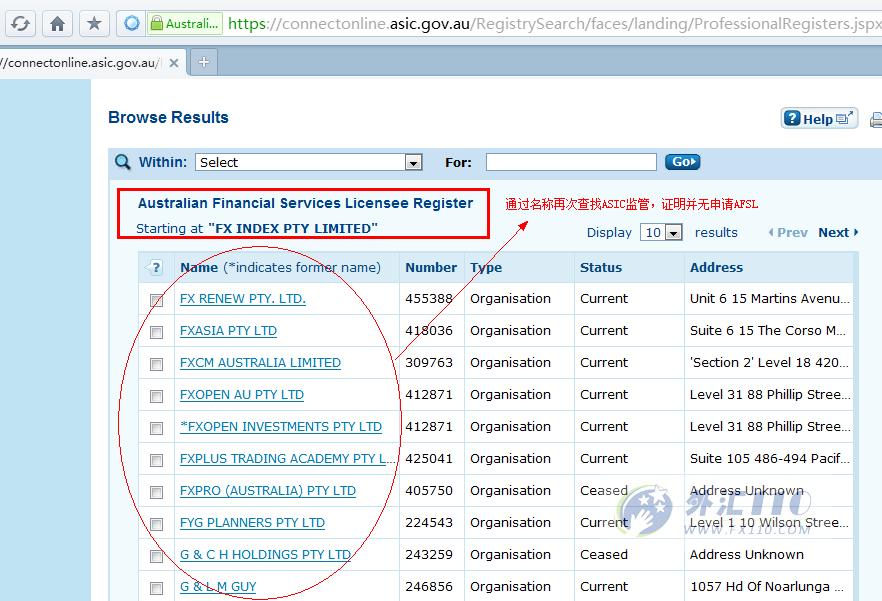Click the bookmark star icon
This screenshot has width=882, height=601.
click(x=94, y=24)
